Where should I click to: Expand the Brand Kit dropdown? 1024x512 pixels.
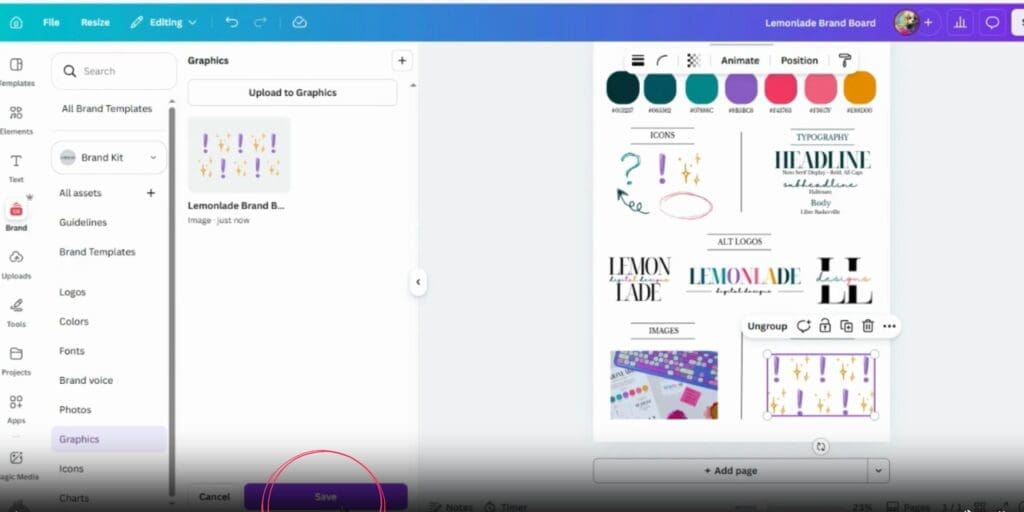[108, 157]
